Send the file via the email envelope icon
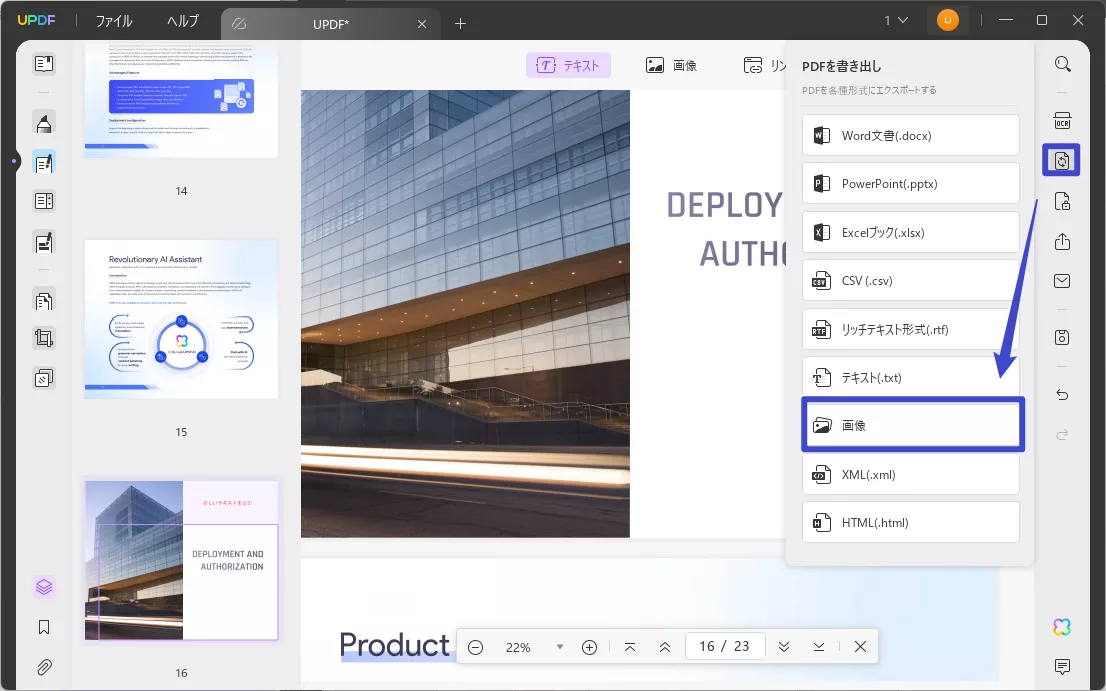This screenshot has height=691, width=1106. pyautogui.click(x=1062, y=281)
